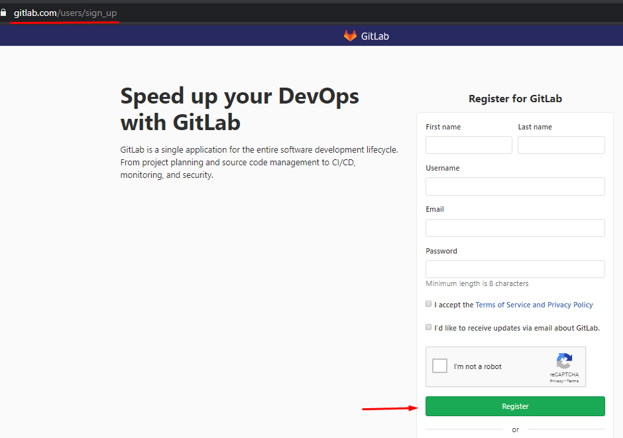The image size is (623, 438).
Task: Click into the Username field
Action: (515, 186)
